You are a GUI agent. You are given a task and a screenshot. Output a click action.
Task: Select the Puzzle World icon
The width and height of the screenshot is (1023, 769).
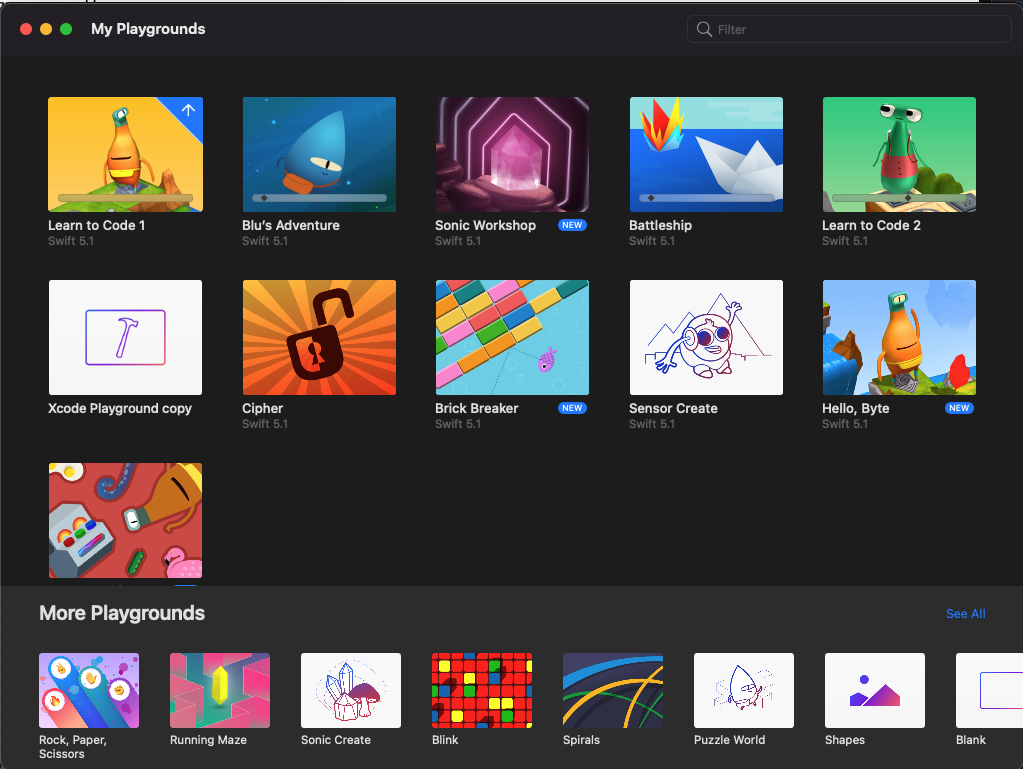tap(744, 690)
